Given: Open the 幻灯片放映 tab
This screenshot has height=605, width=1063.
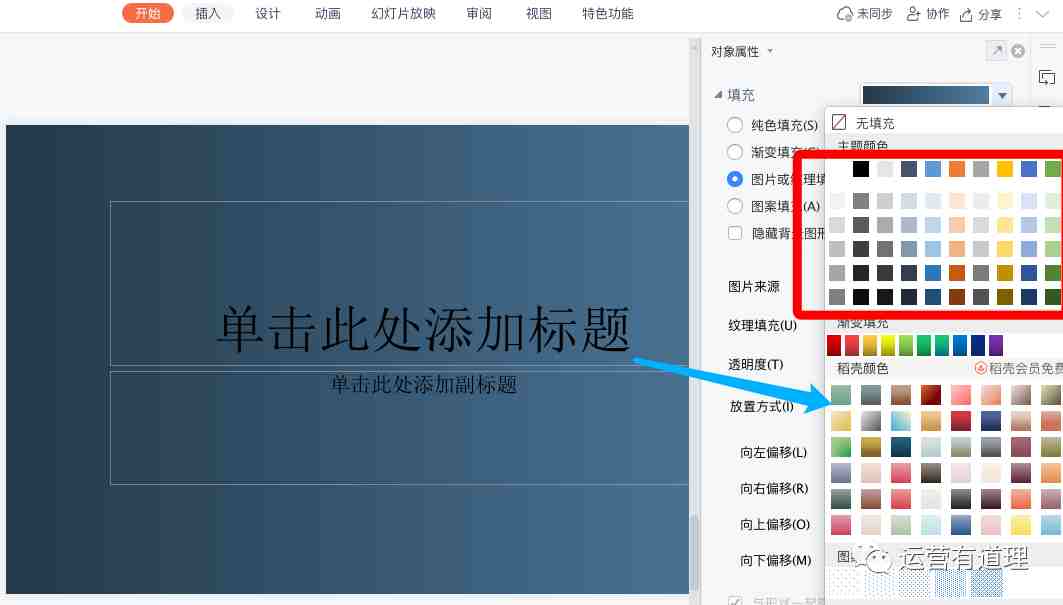Looking at the screenshot, I should pyautogui.click(x=403, y=14).
